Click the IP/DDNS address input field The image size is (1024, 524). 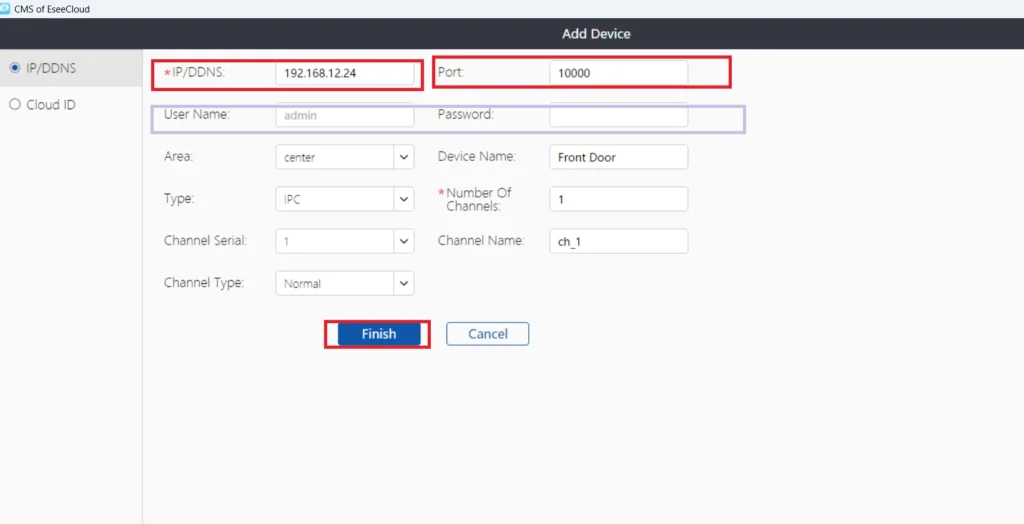[x=344, y=73]
